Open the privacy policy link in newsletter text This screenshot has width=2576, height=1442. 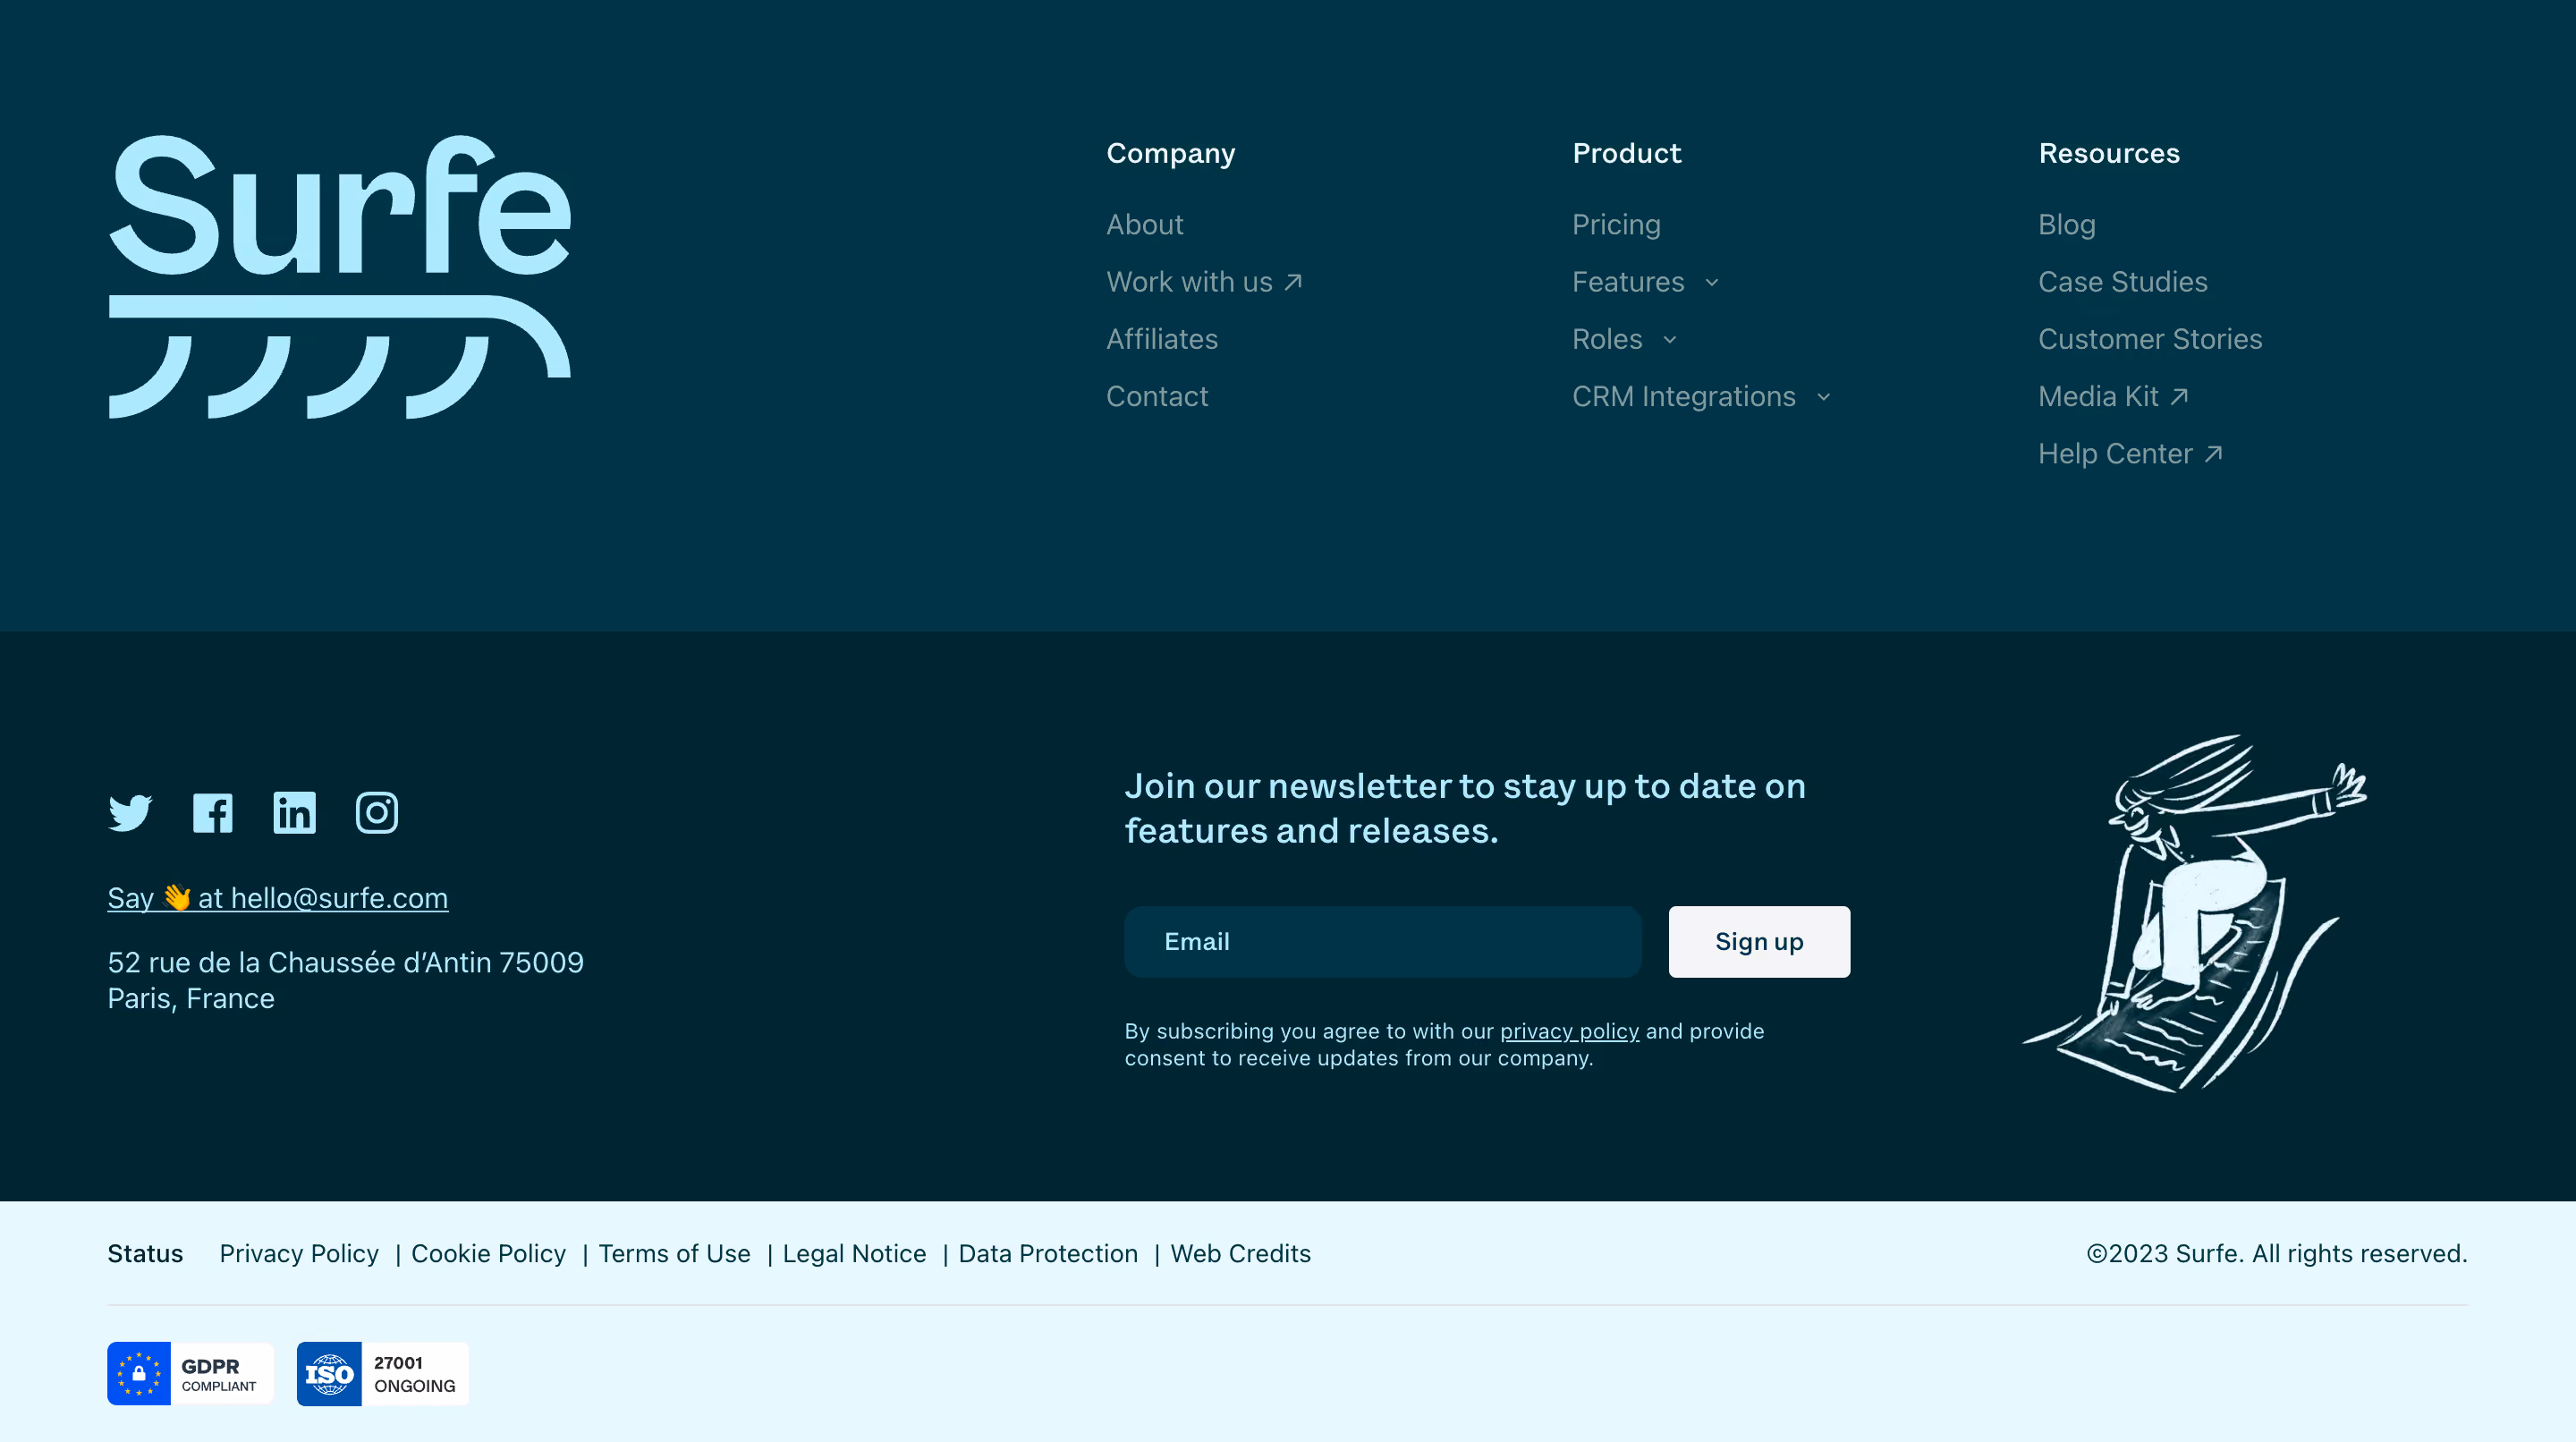tap(1569, 1031)
